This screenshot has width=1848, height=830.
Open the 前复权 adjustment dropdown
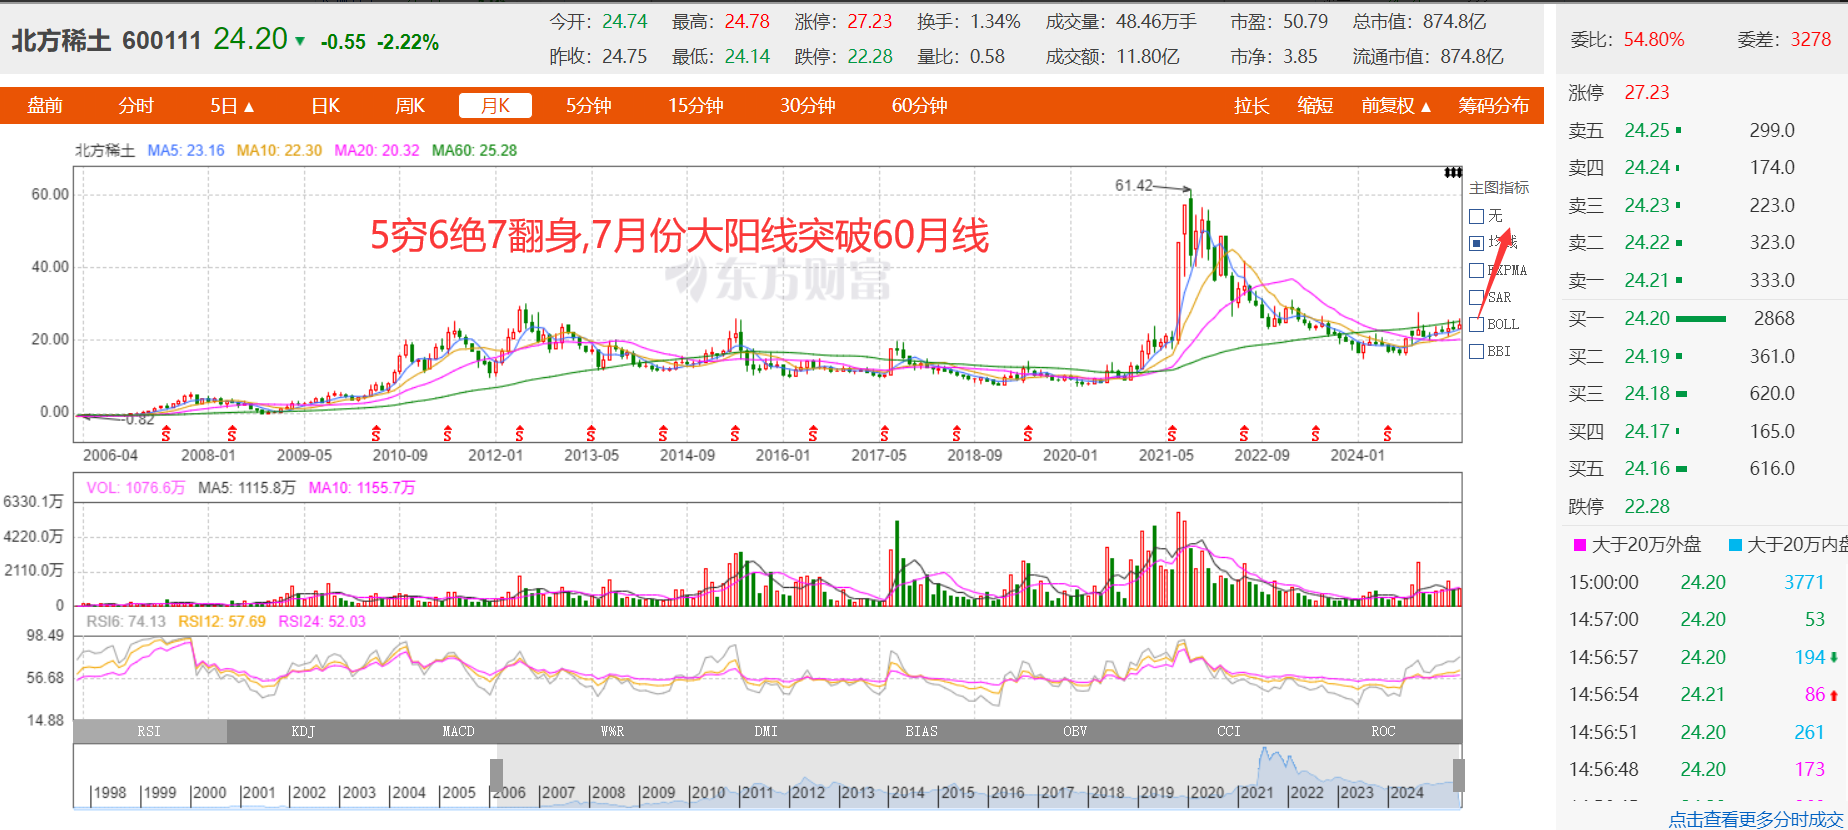(x=1396, y=106)
